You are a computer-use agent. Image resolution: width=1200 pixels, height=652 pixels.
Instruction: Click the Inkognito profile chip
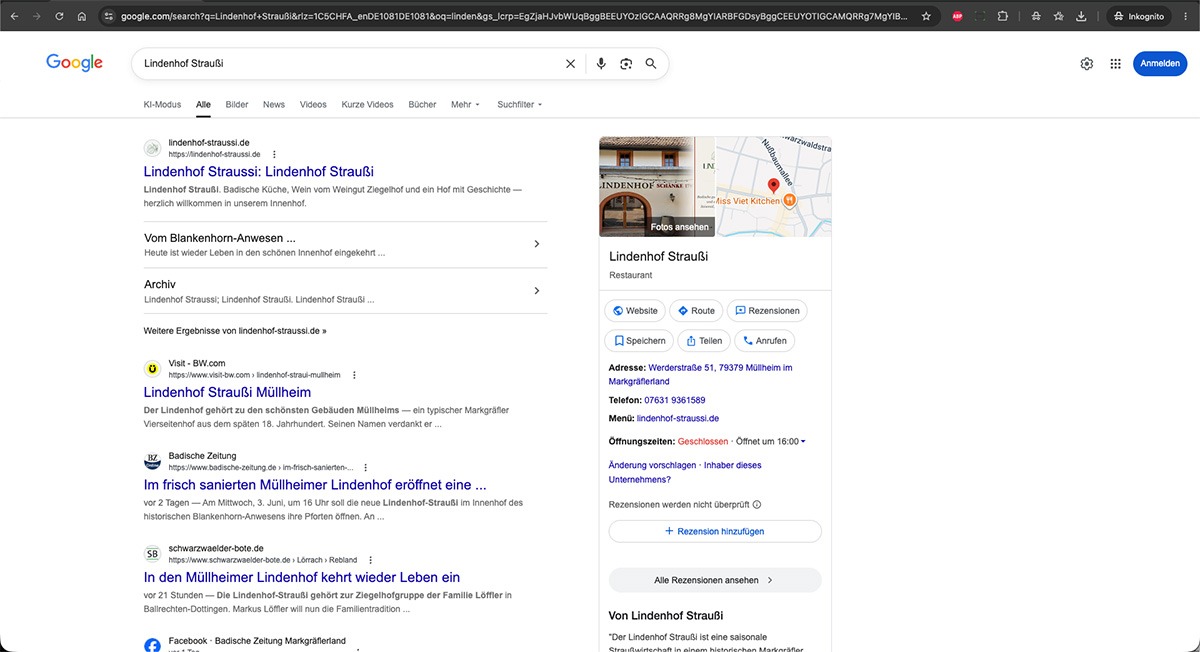click(1139, 17)
